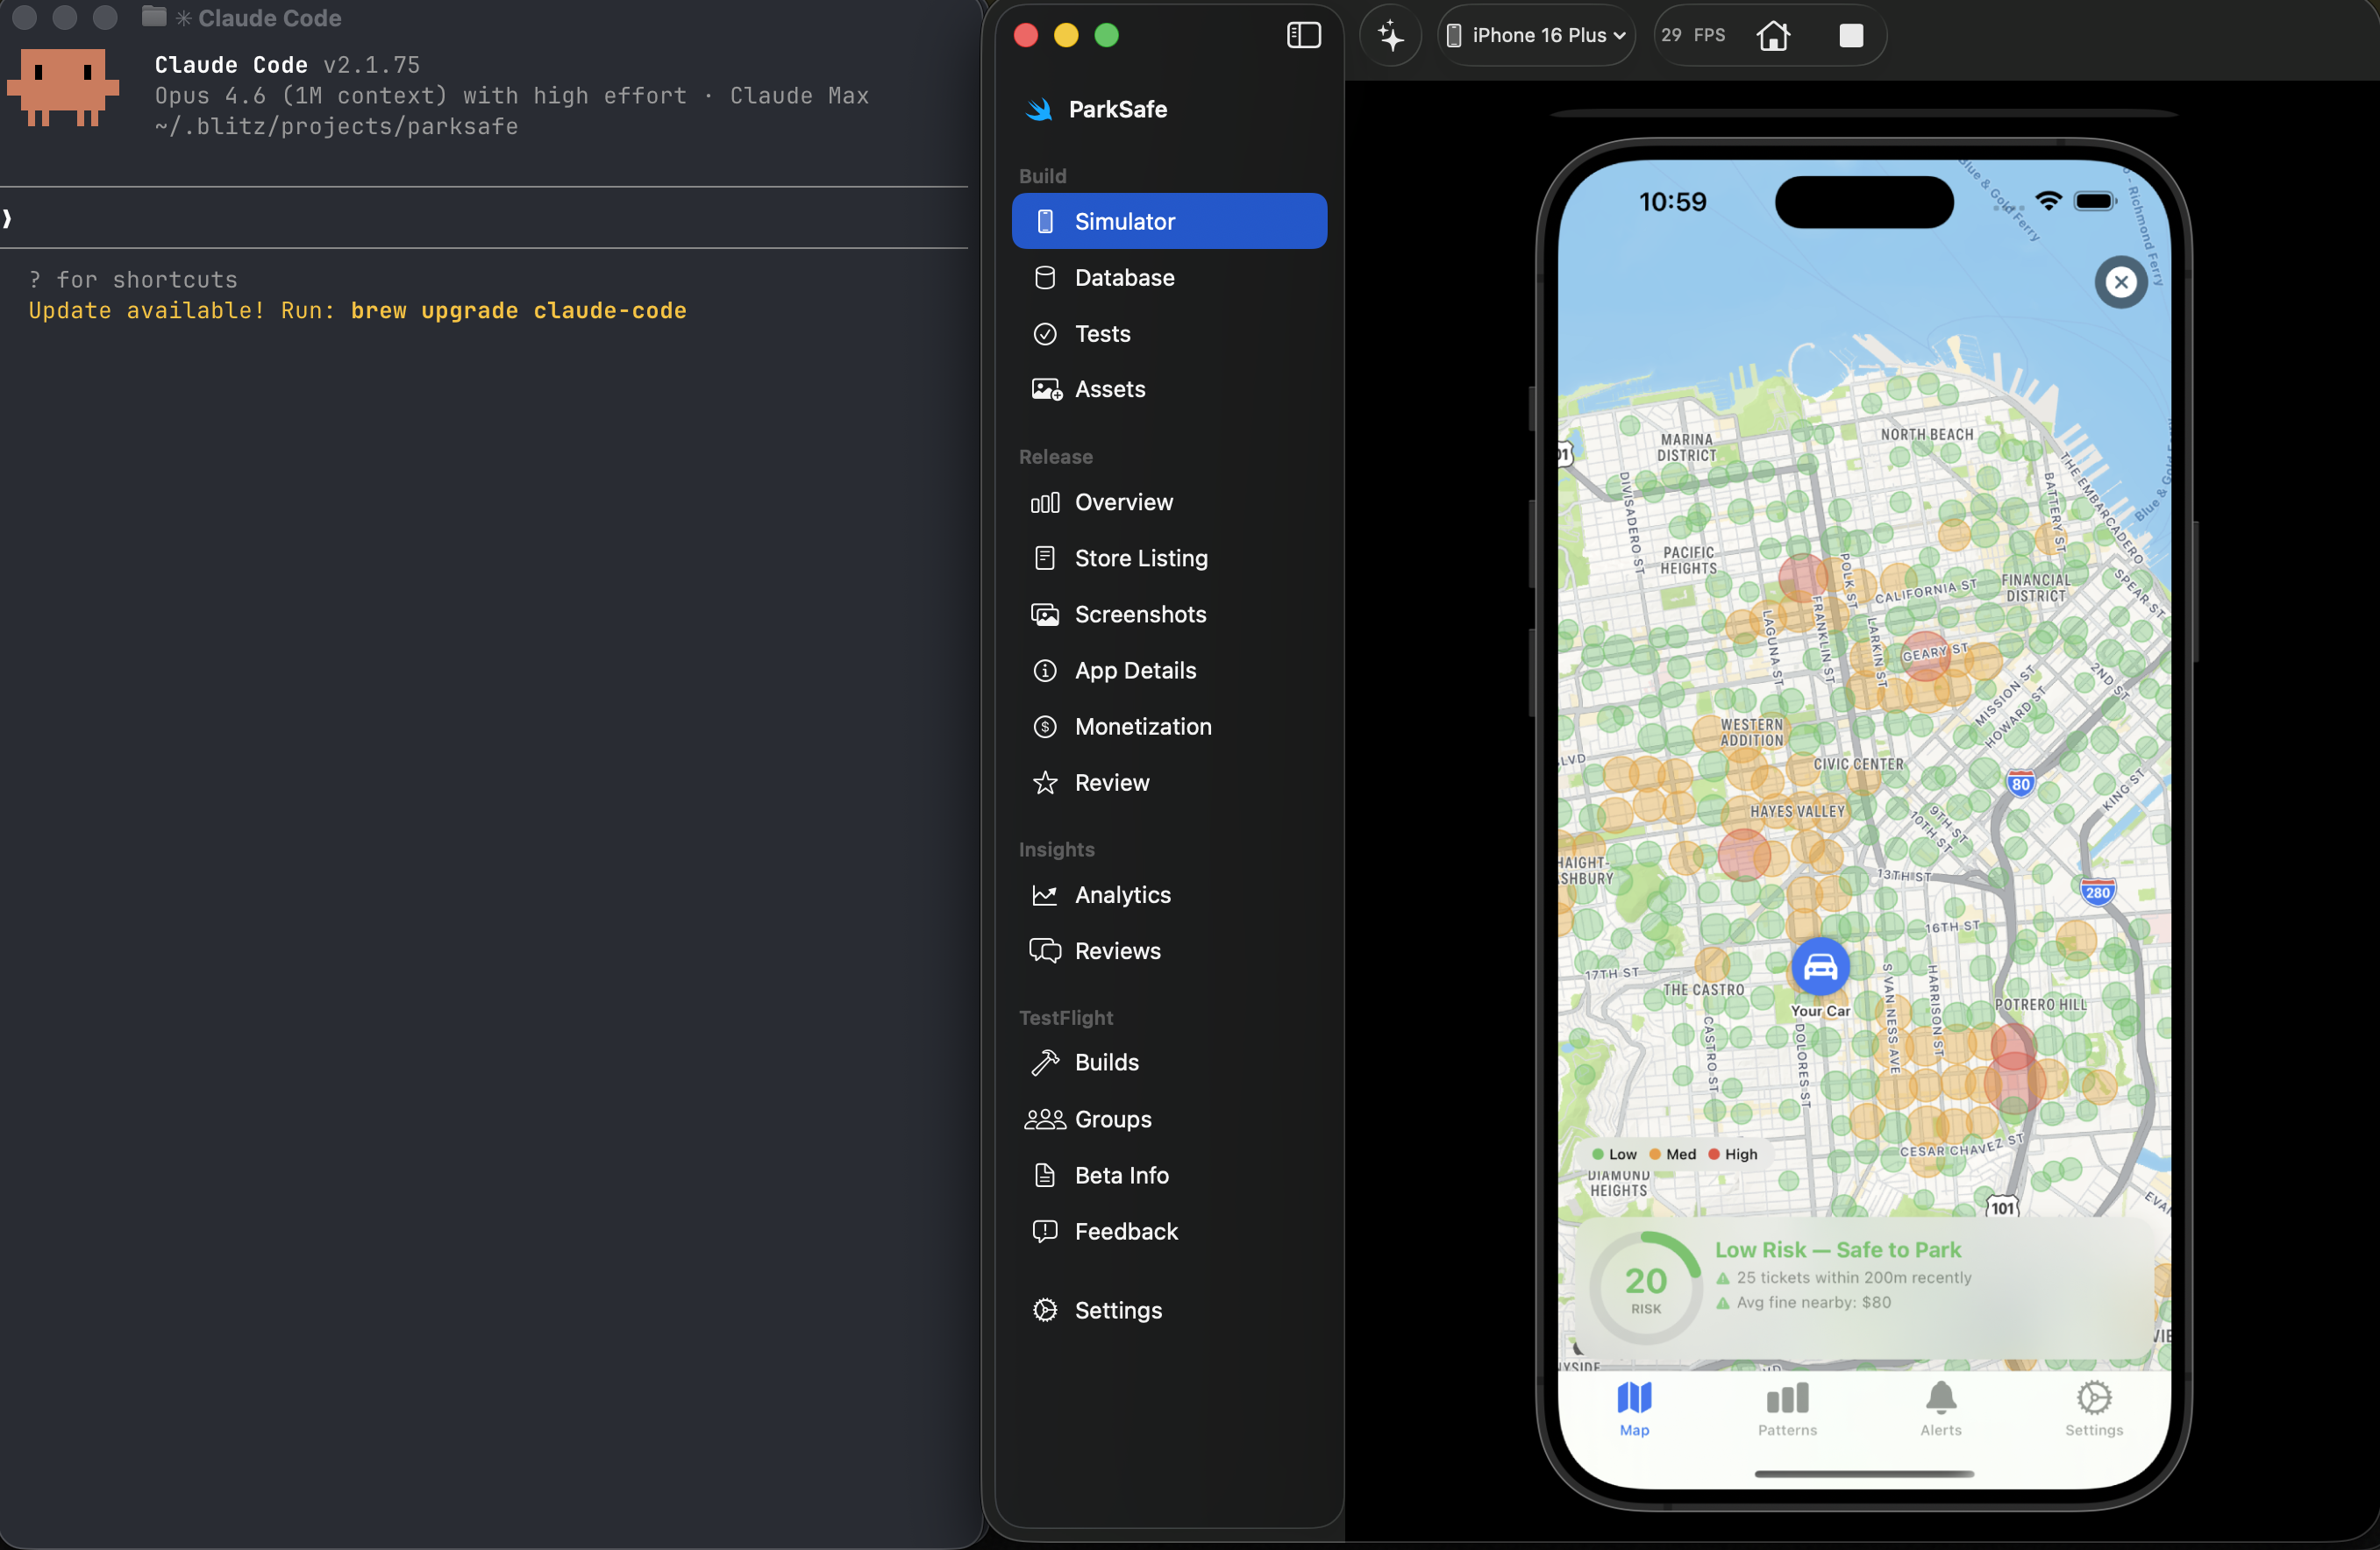Open TestFlight Feedback
Viewport: 2380px width, 1550px height.
click(1169, 1231)
